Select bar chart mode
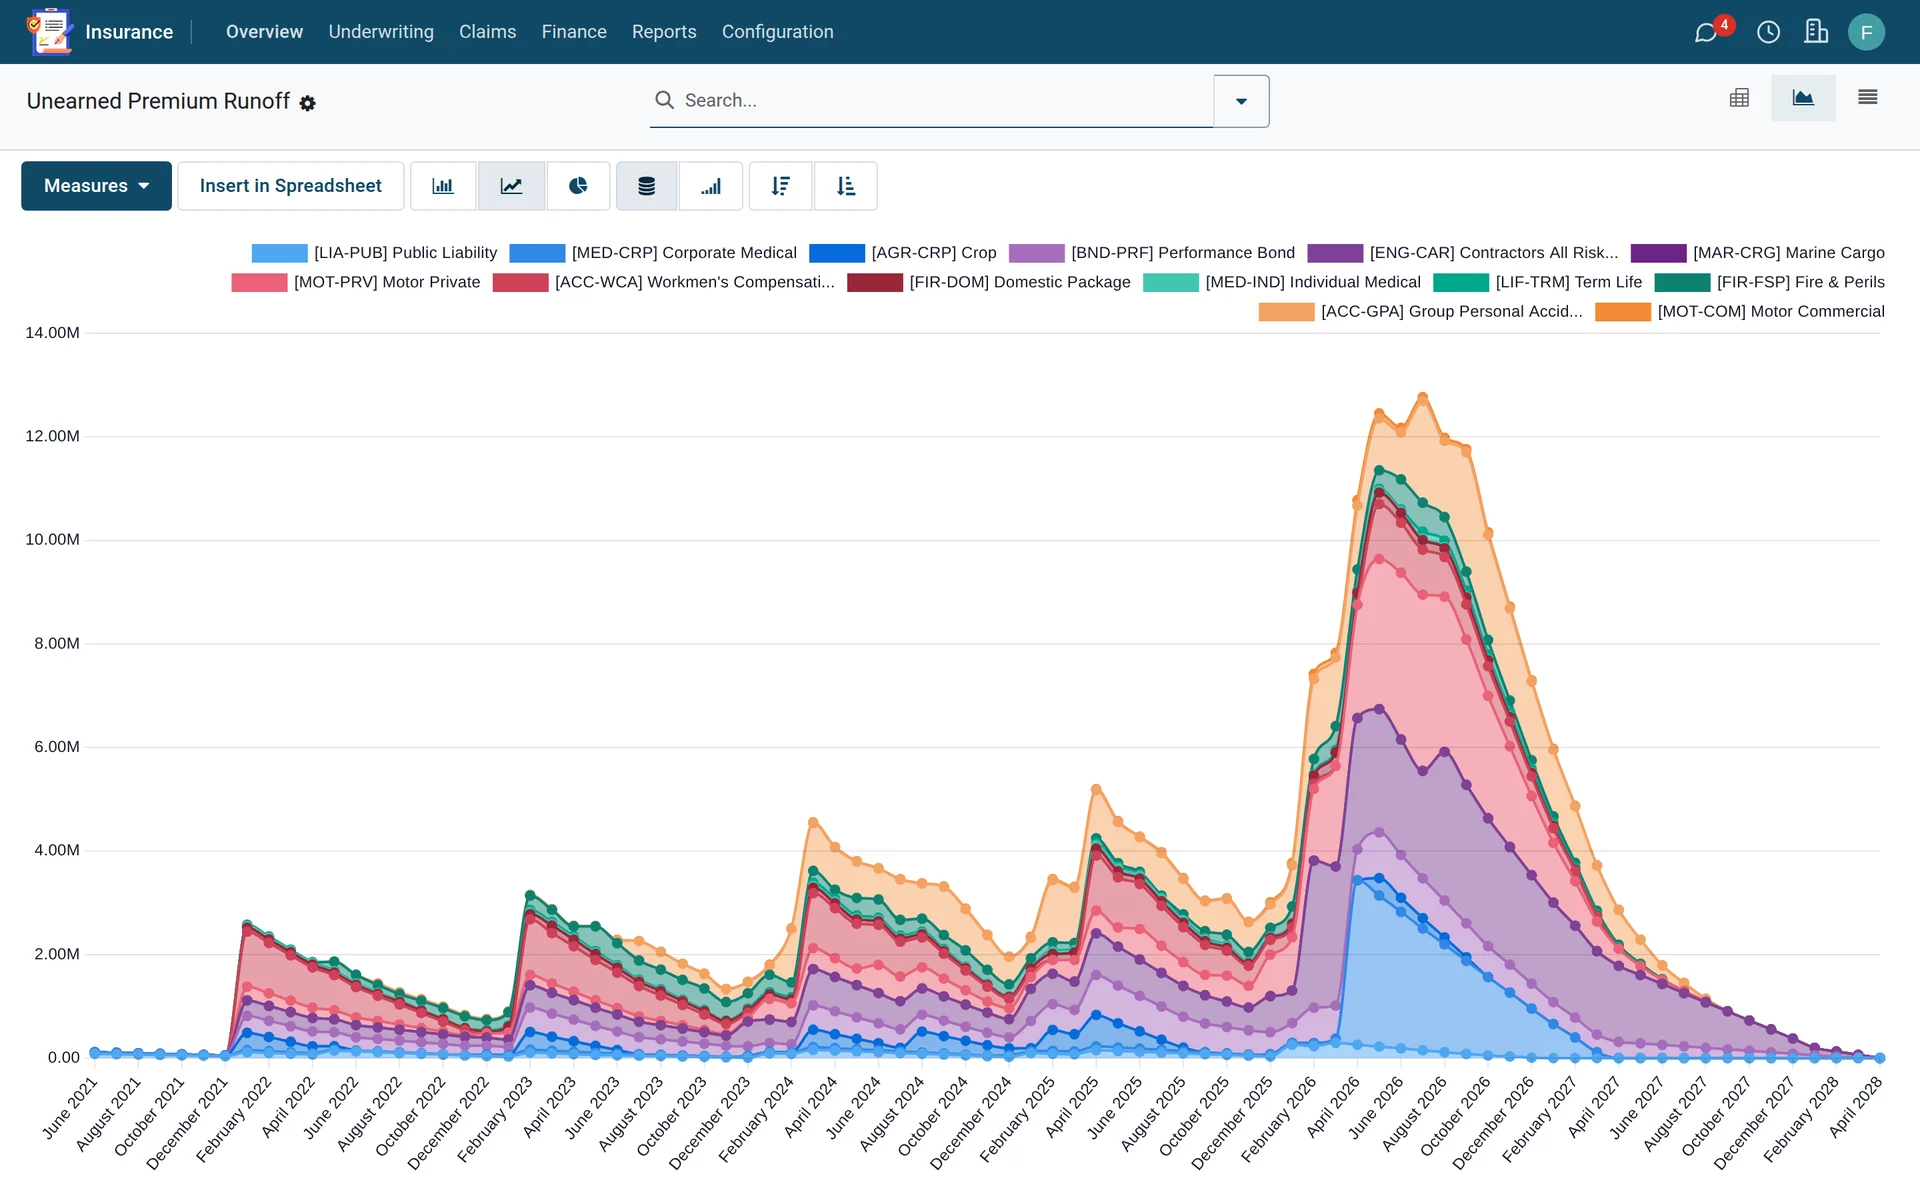 pyautogui.click(x=443, y=186)
